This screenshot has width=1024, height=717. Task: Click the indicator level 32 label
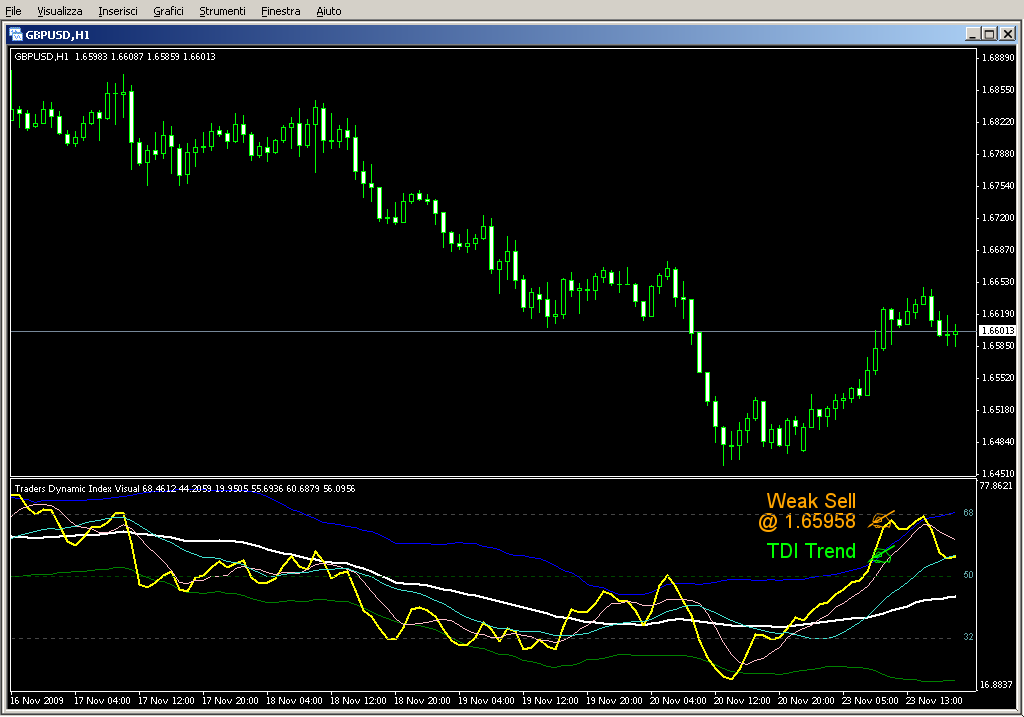pos(968,637)
